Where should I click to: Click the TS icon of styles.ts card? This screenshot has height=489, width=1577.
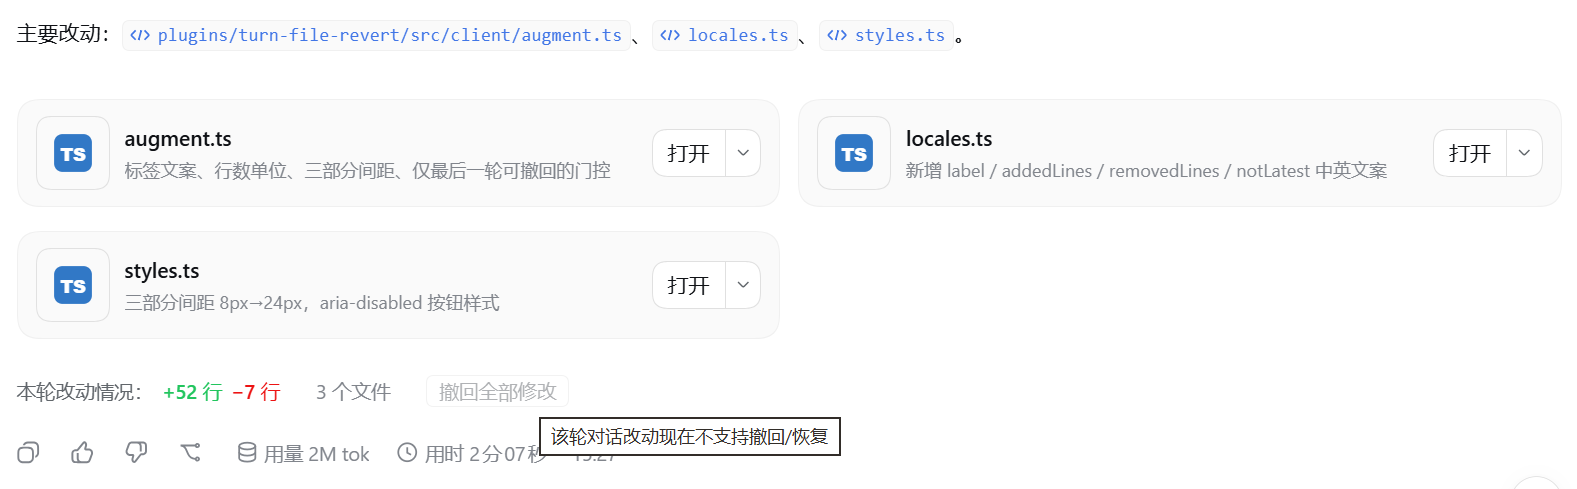coord(73,285)
